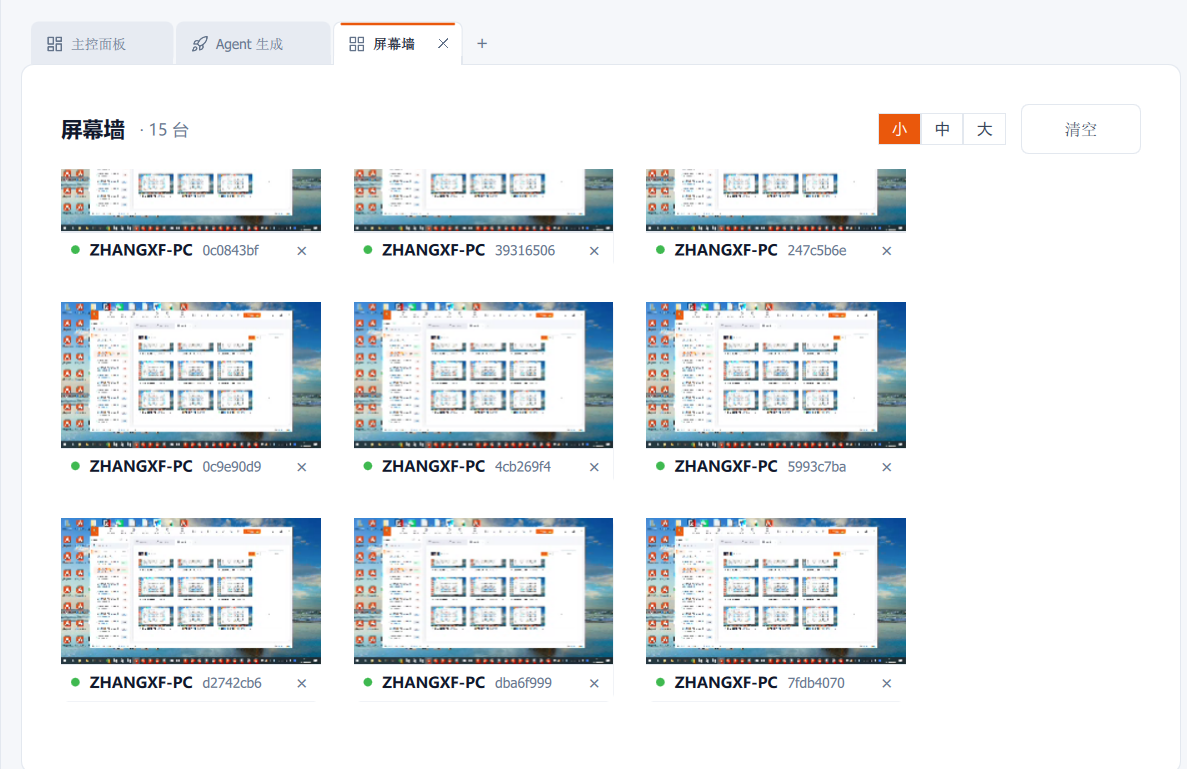The height and width of the screenshot is (769, 1187).
Task: Click online status dot of 7fdb4070
Action: coord(660,682)
